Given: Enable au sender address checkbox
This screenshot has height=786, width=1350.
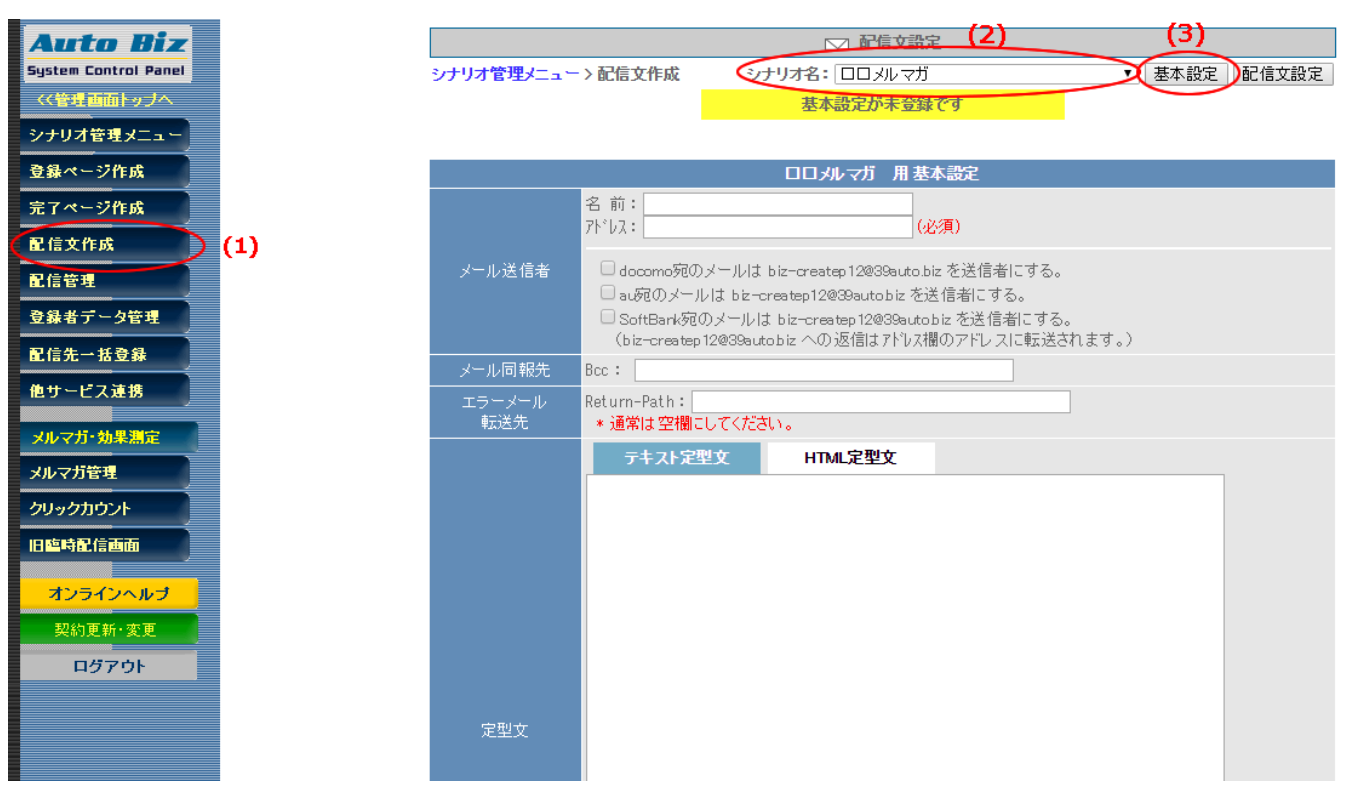Looking at the screenshot, I should [x=607, y=294].
